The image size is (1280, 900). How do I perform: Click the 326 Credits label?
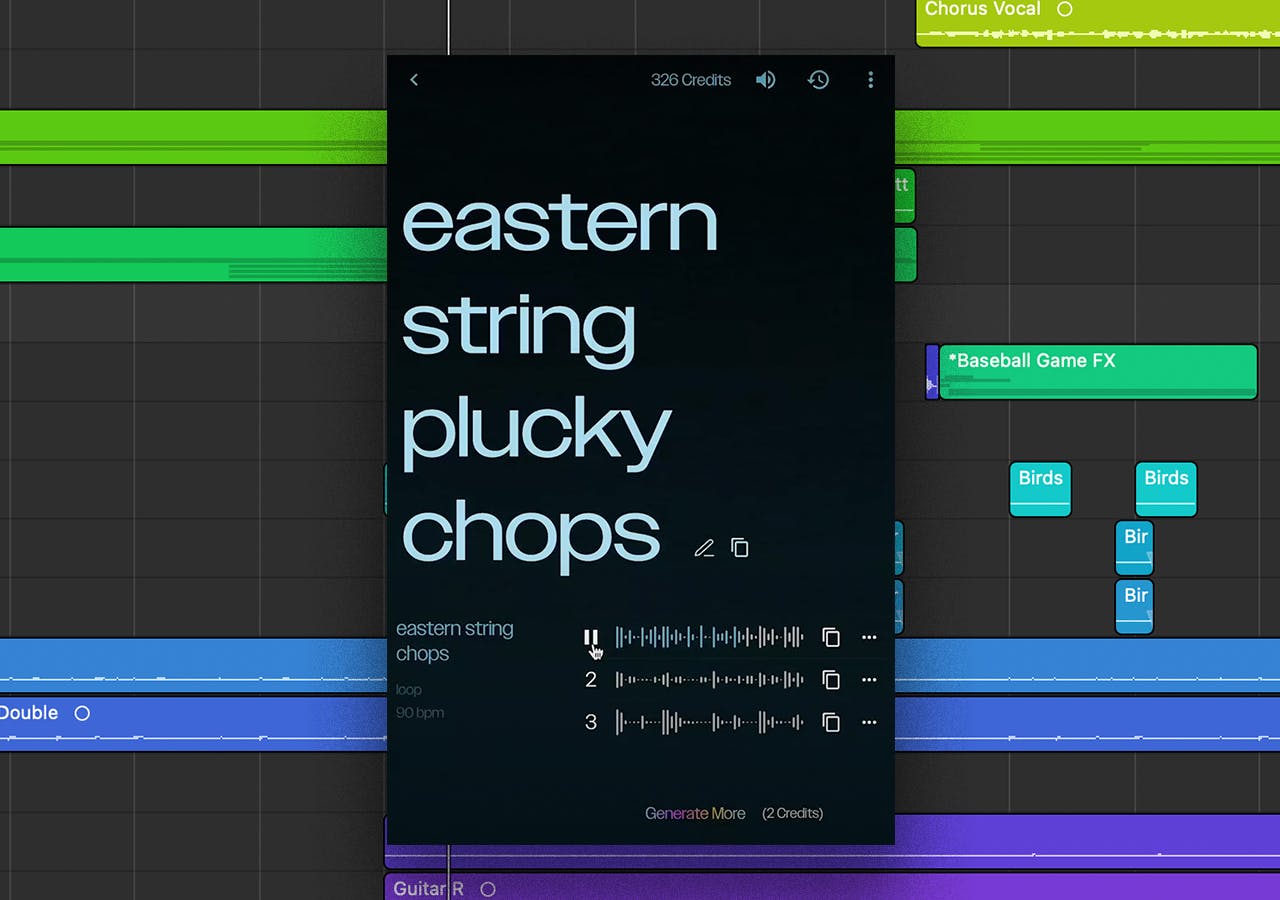click(691, 80)
